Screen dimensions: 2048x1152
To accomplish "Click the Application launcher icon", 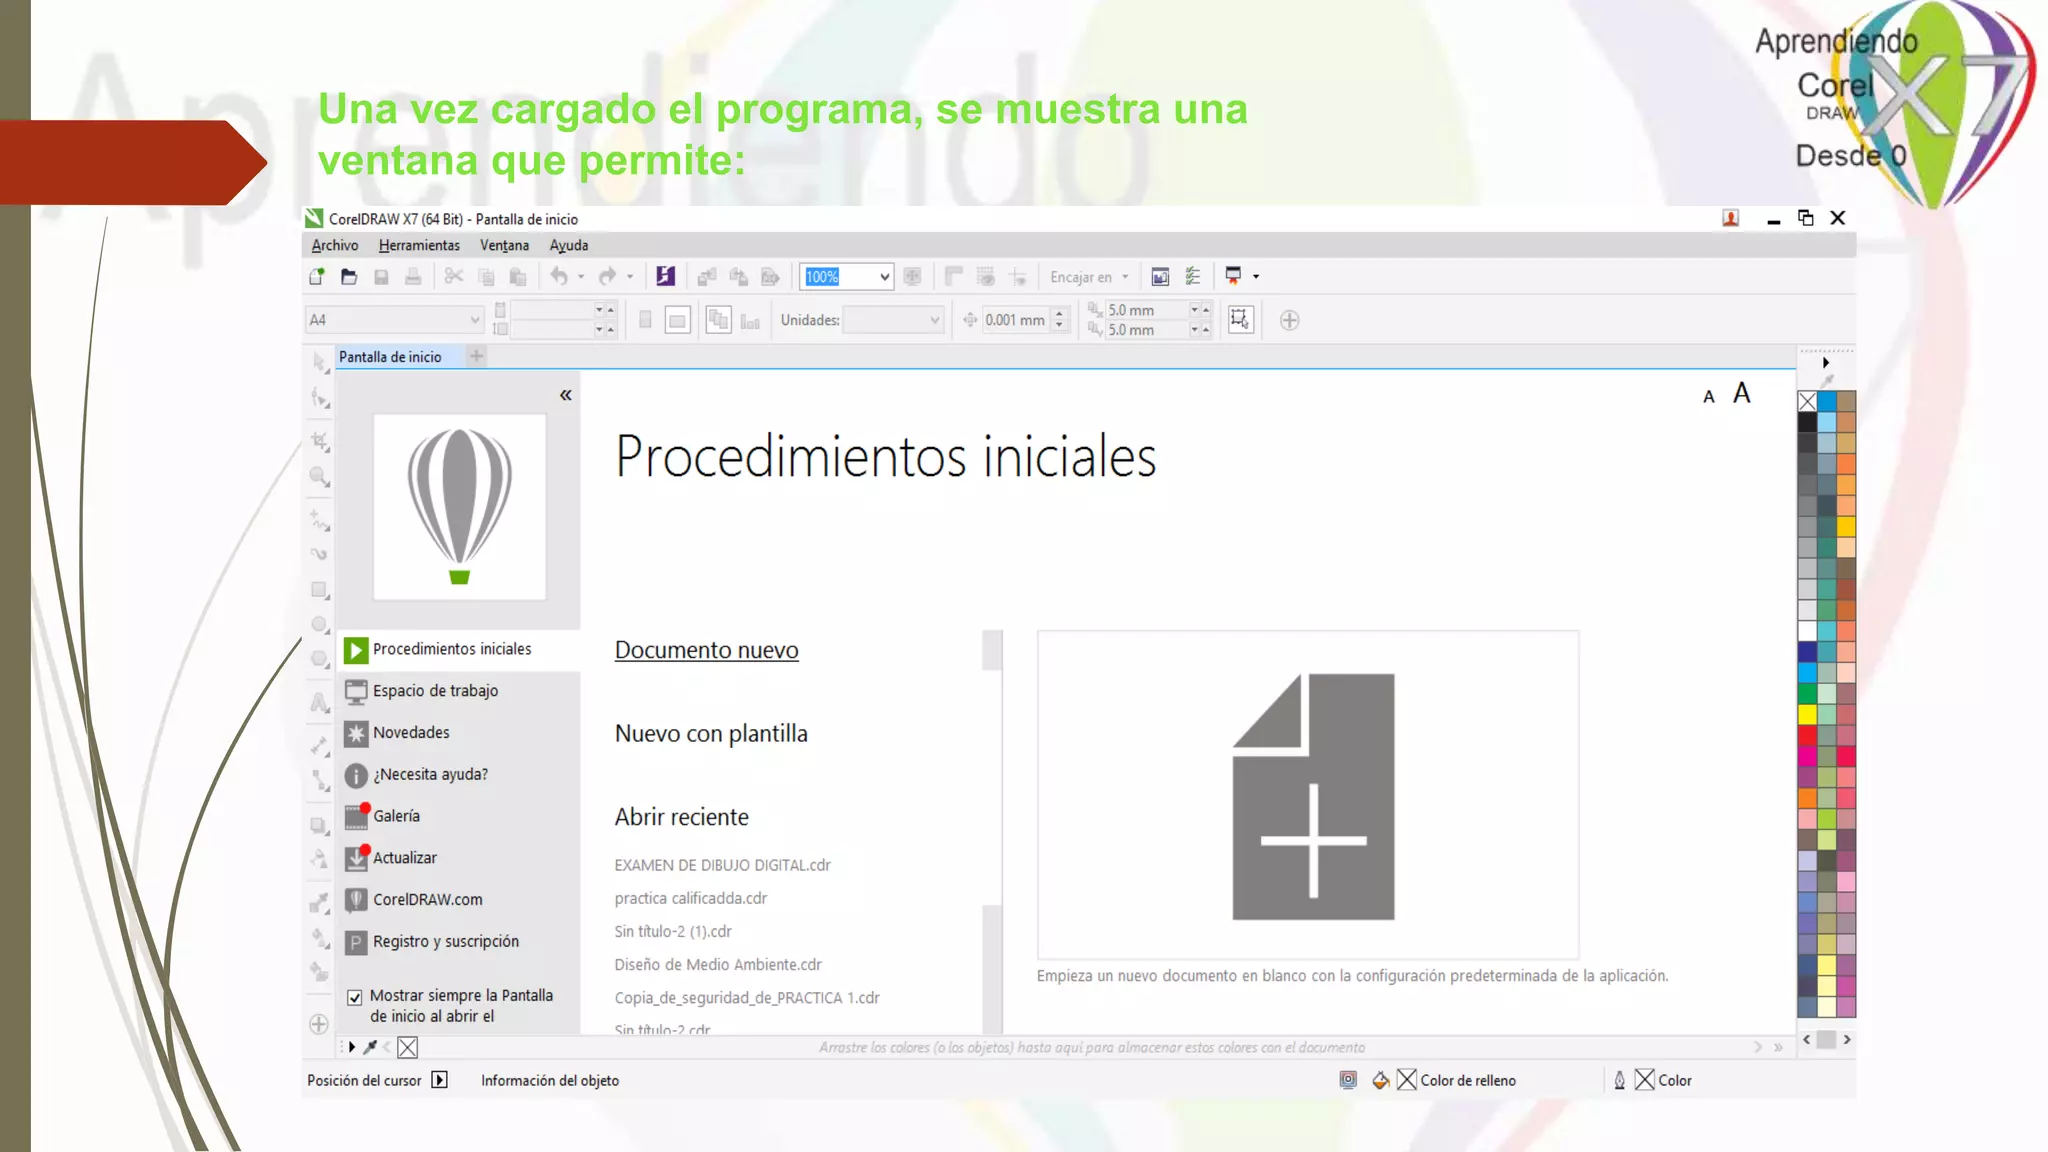I will click(x=1233, y=276).
